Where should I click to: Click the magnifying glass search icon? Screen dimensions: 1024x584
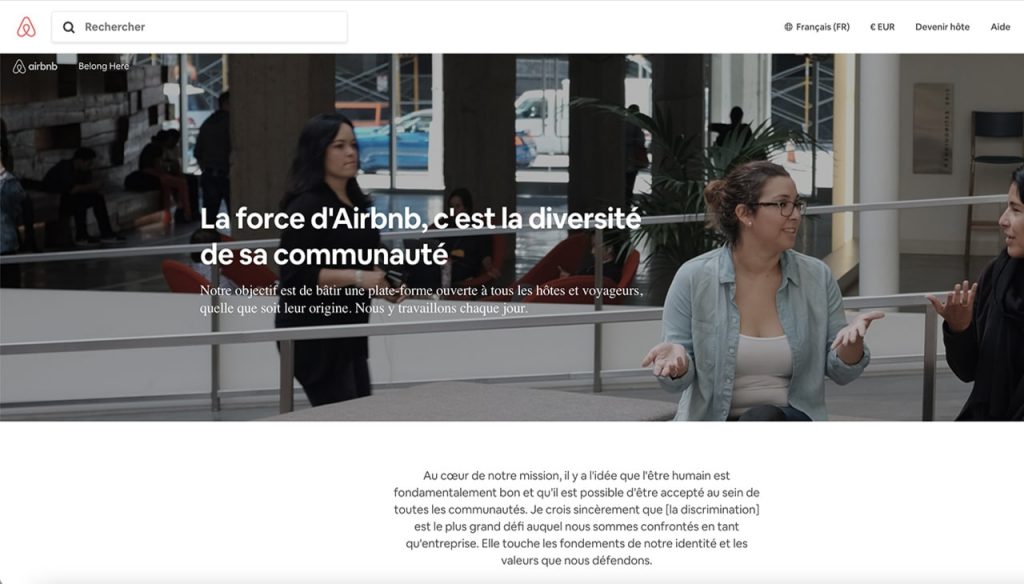[x=69, y=27]
